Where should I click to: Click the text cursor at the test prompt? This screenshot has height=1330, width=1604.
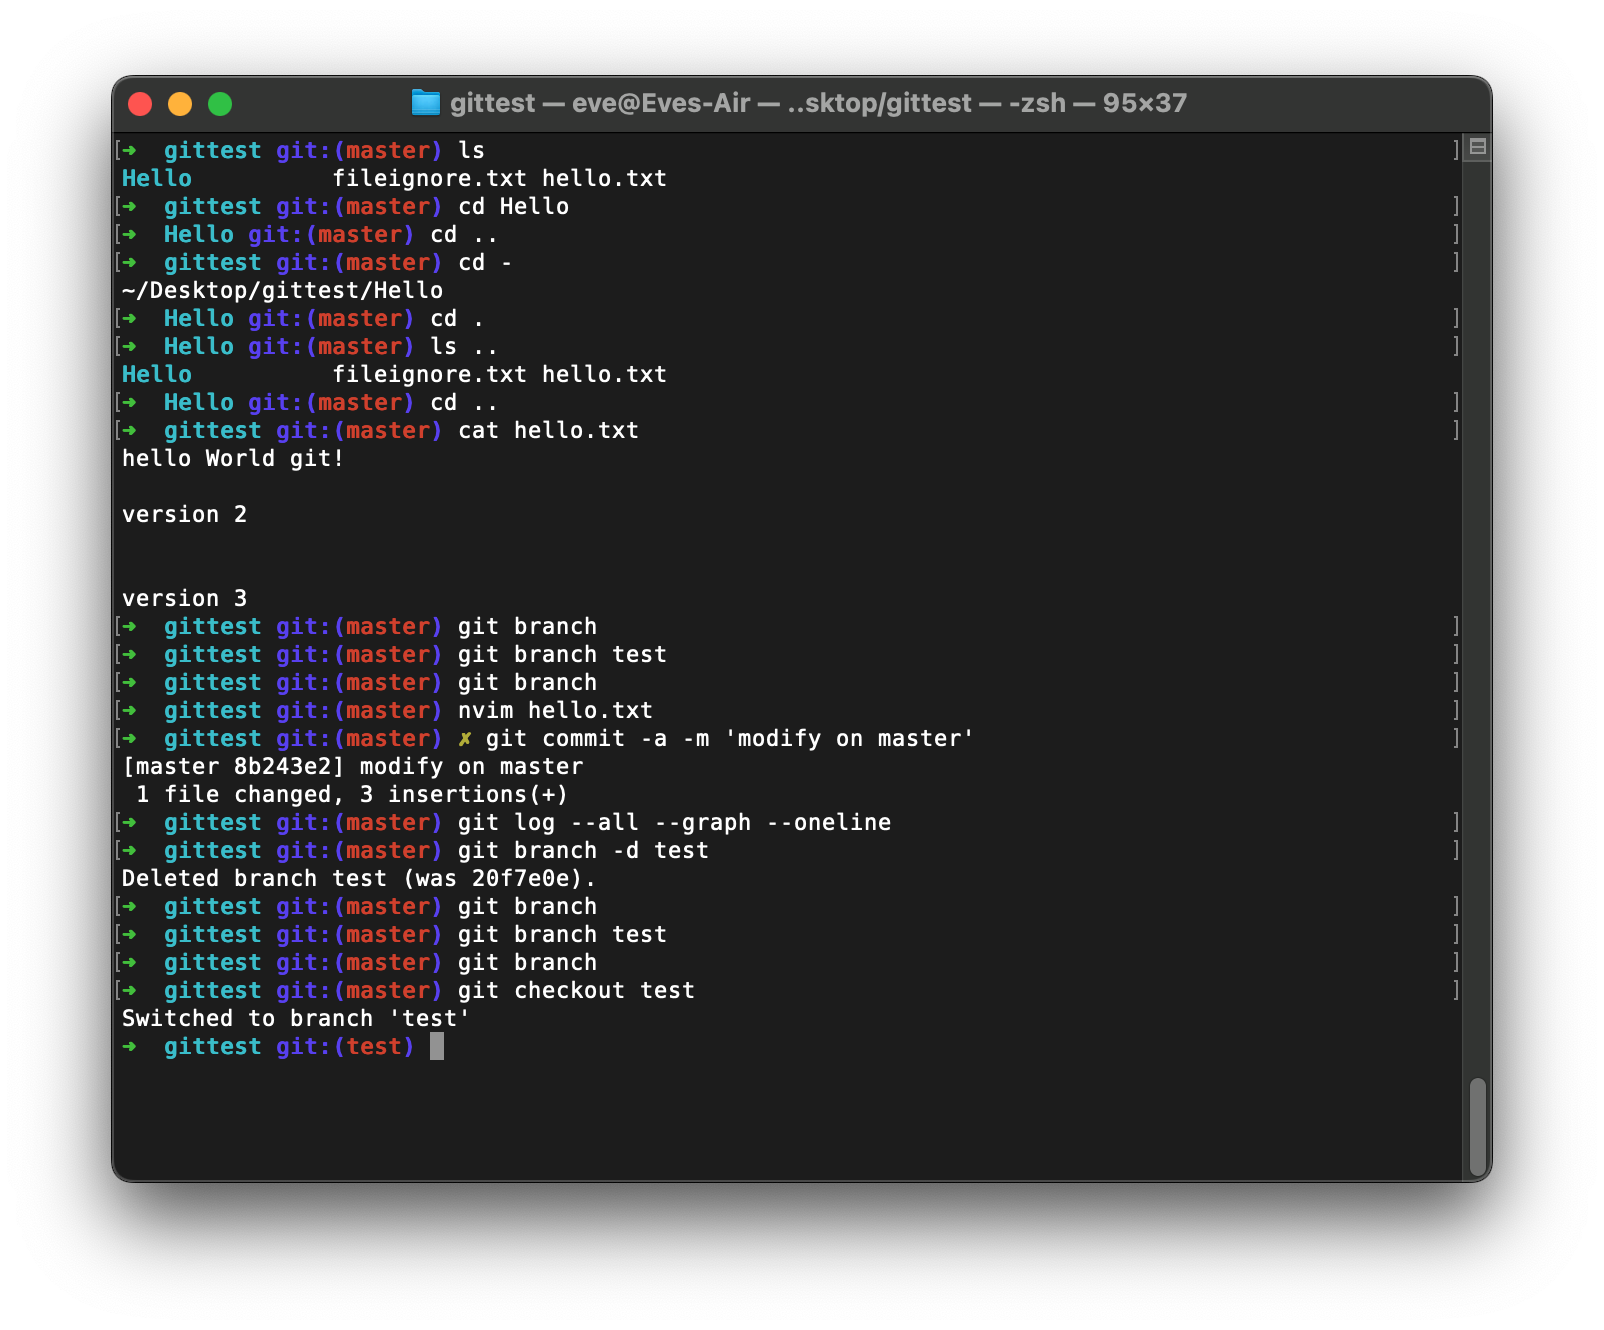coord(437,1046)
